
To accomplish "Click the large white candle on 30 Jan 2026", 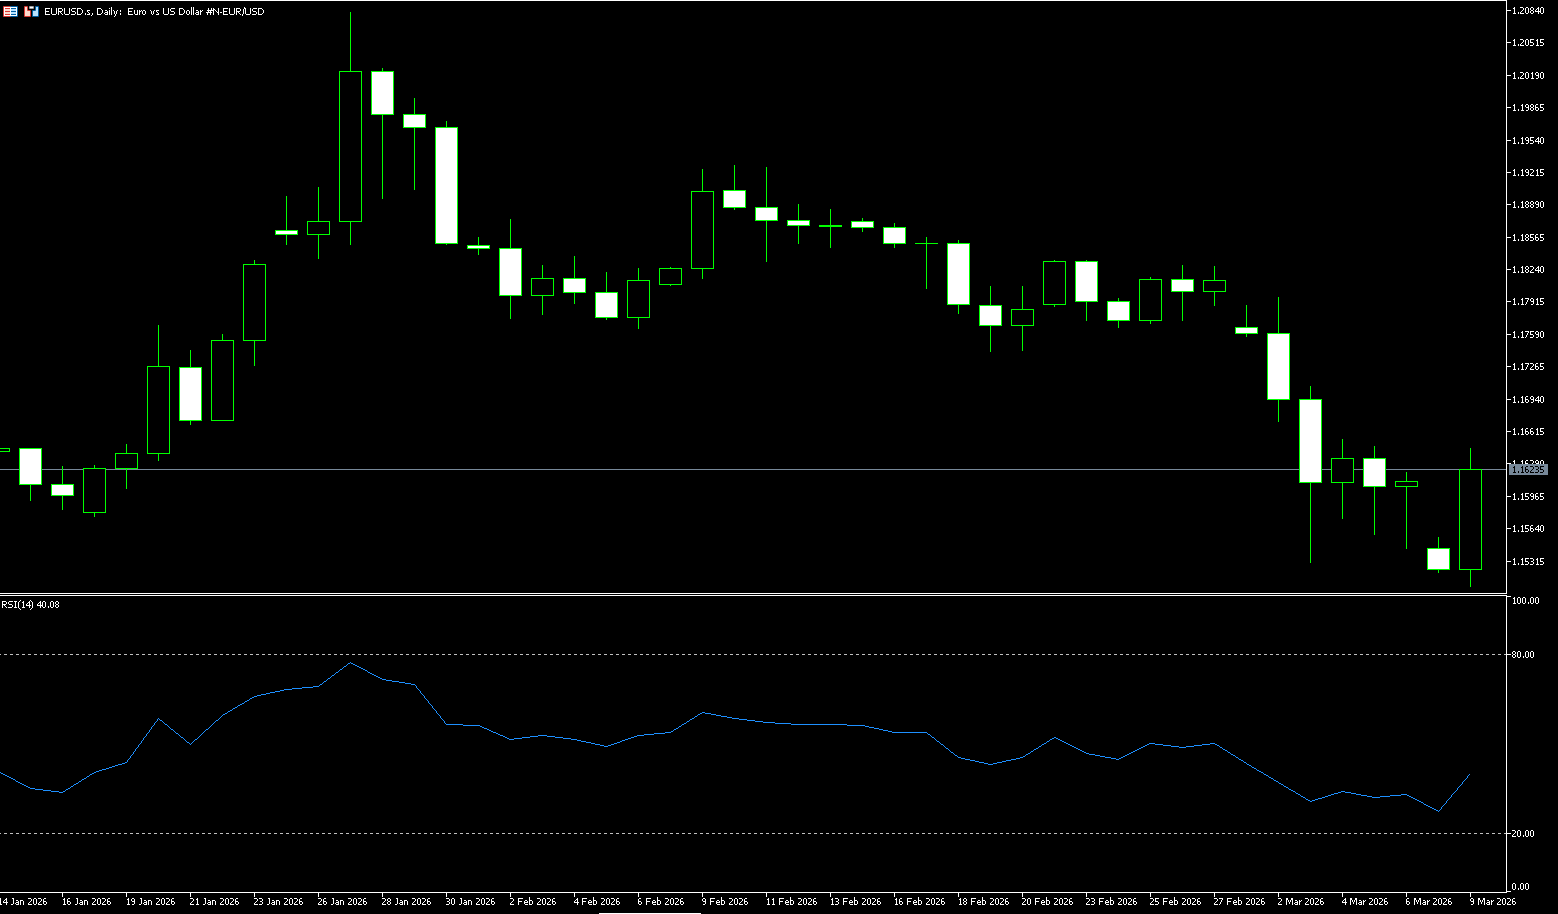I will click(x=446, y=185).
